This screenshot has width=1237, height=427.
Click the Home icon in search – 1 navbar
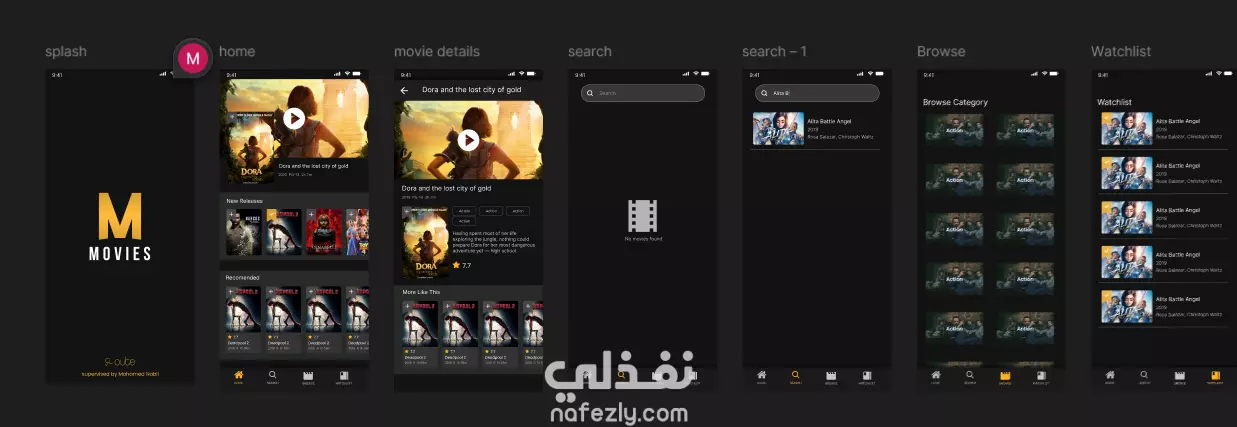tap(761, 376)
